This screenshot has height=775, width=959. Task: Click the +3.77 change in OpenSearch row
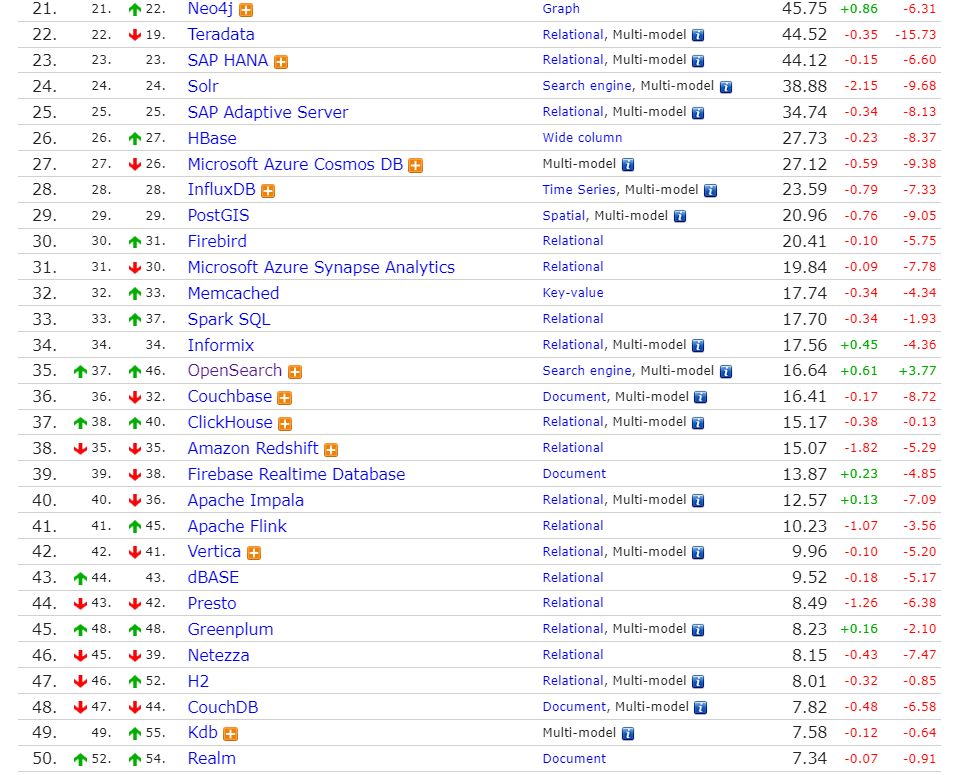(x=917, y=371)
